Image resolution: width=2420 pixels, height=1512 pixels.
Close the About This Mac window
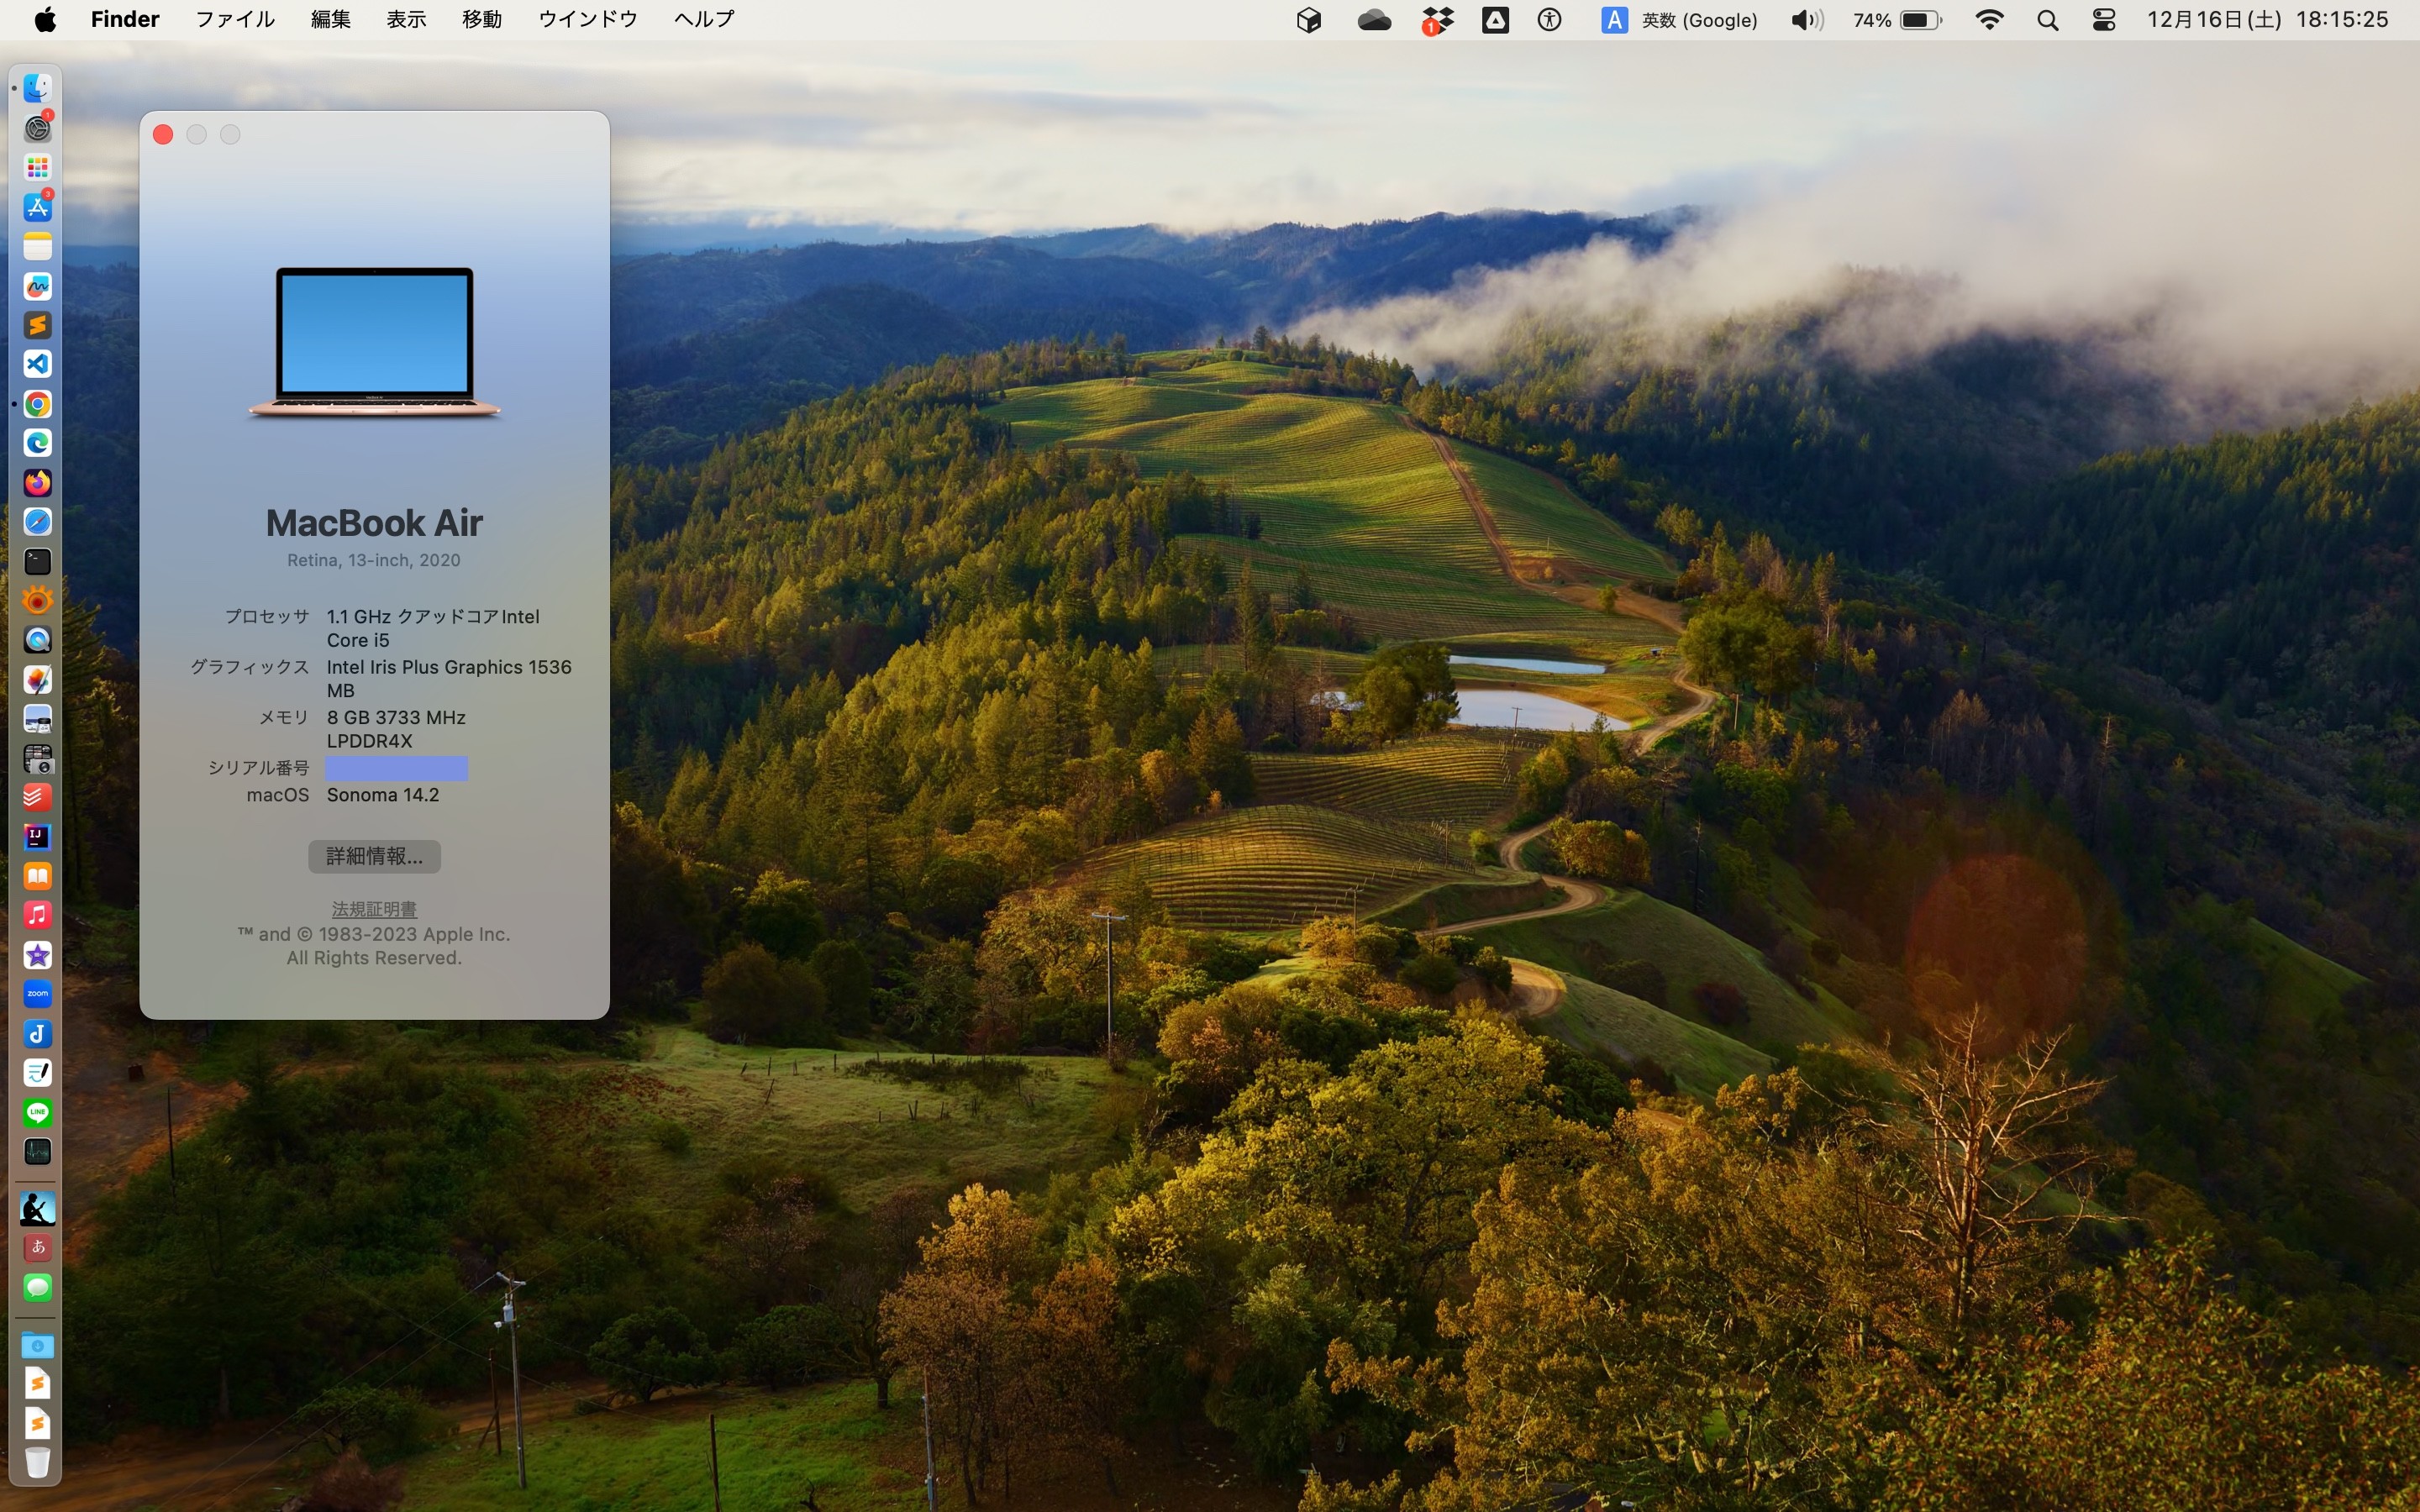tap(163, 135)
